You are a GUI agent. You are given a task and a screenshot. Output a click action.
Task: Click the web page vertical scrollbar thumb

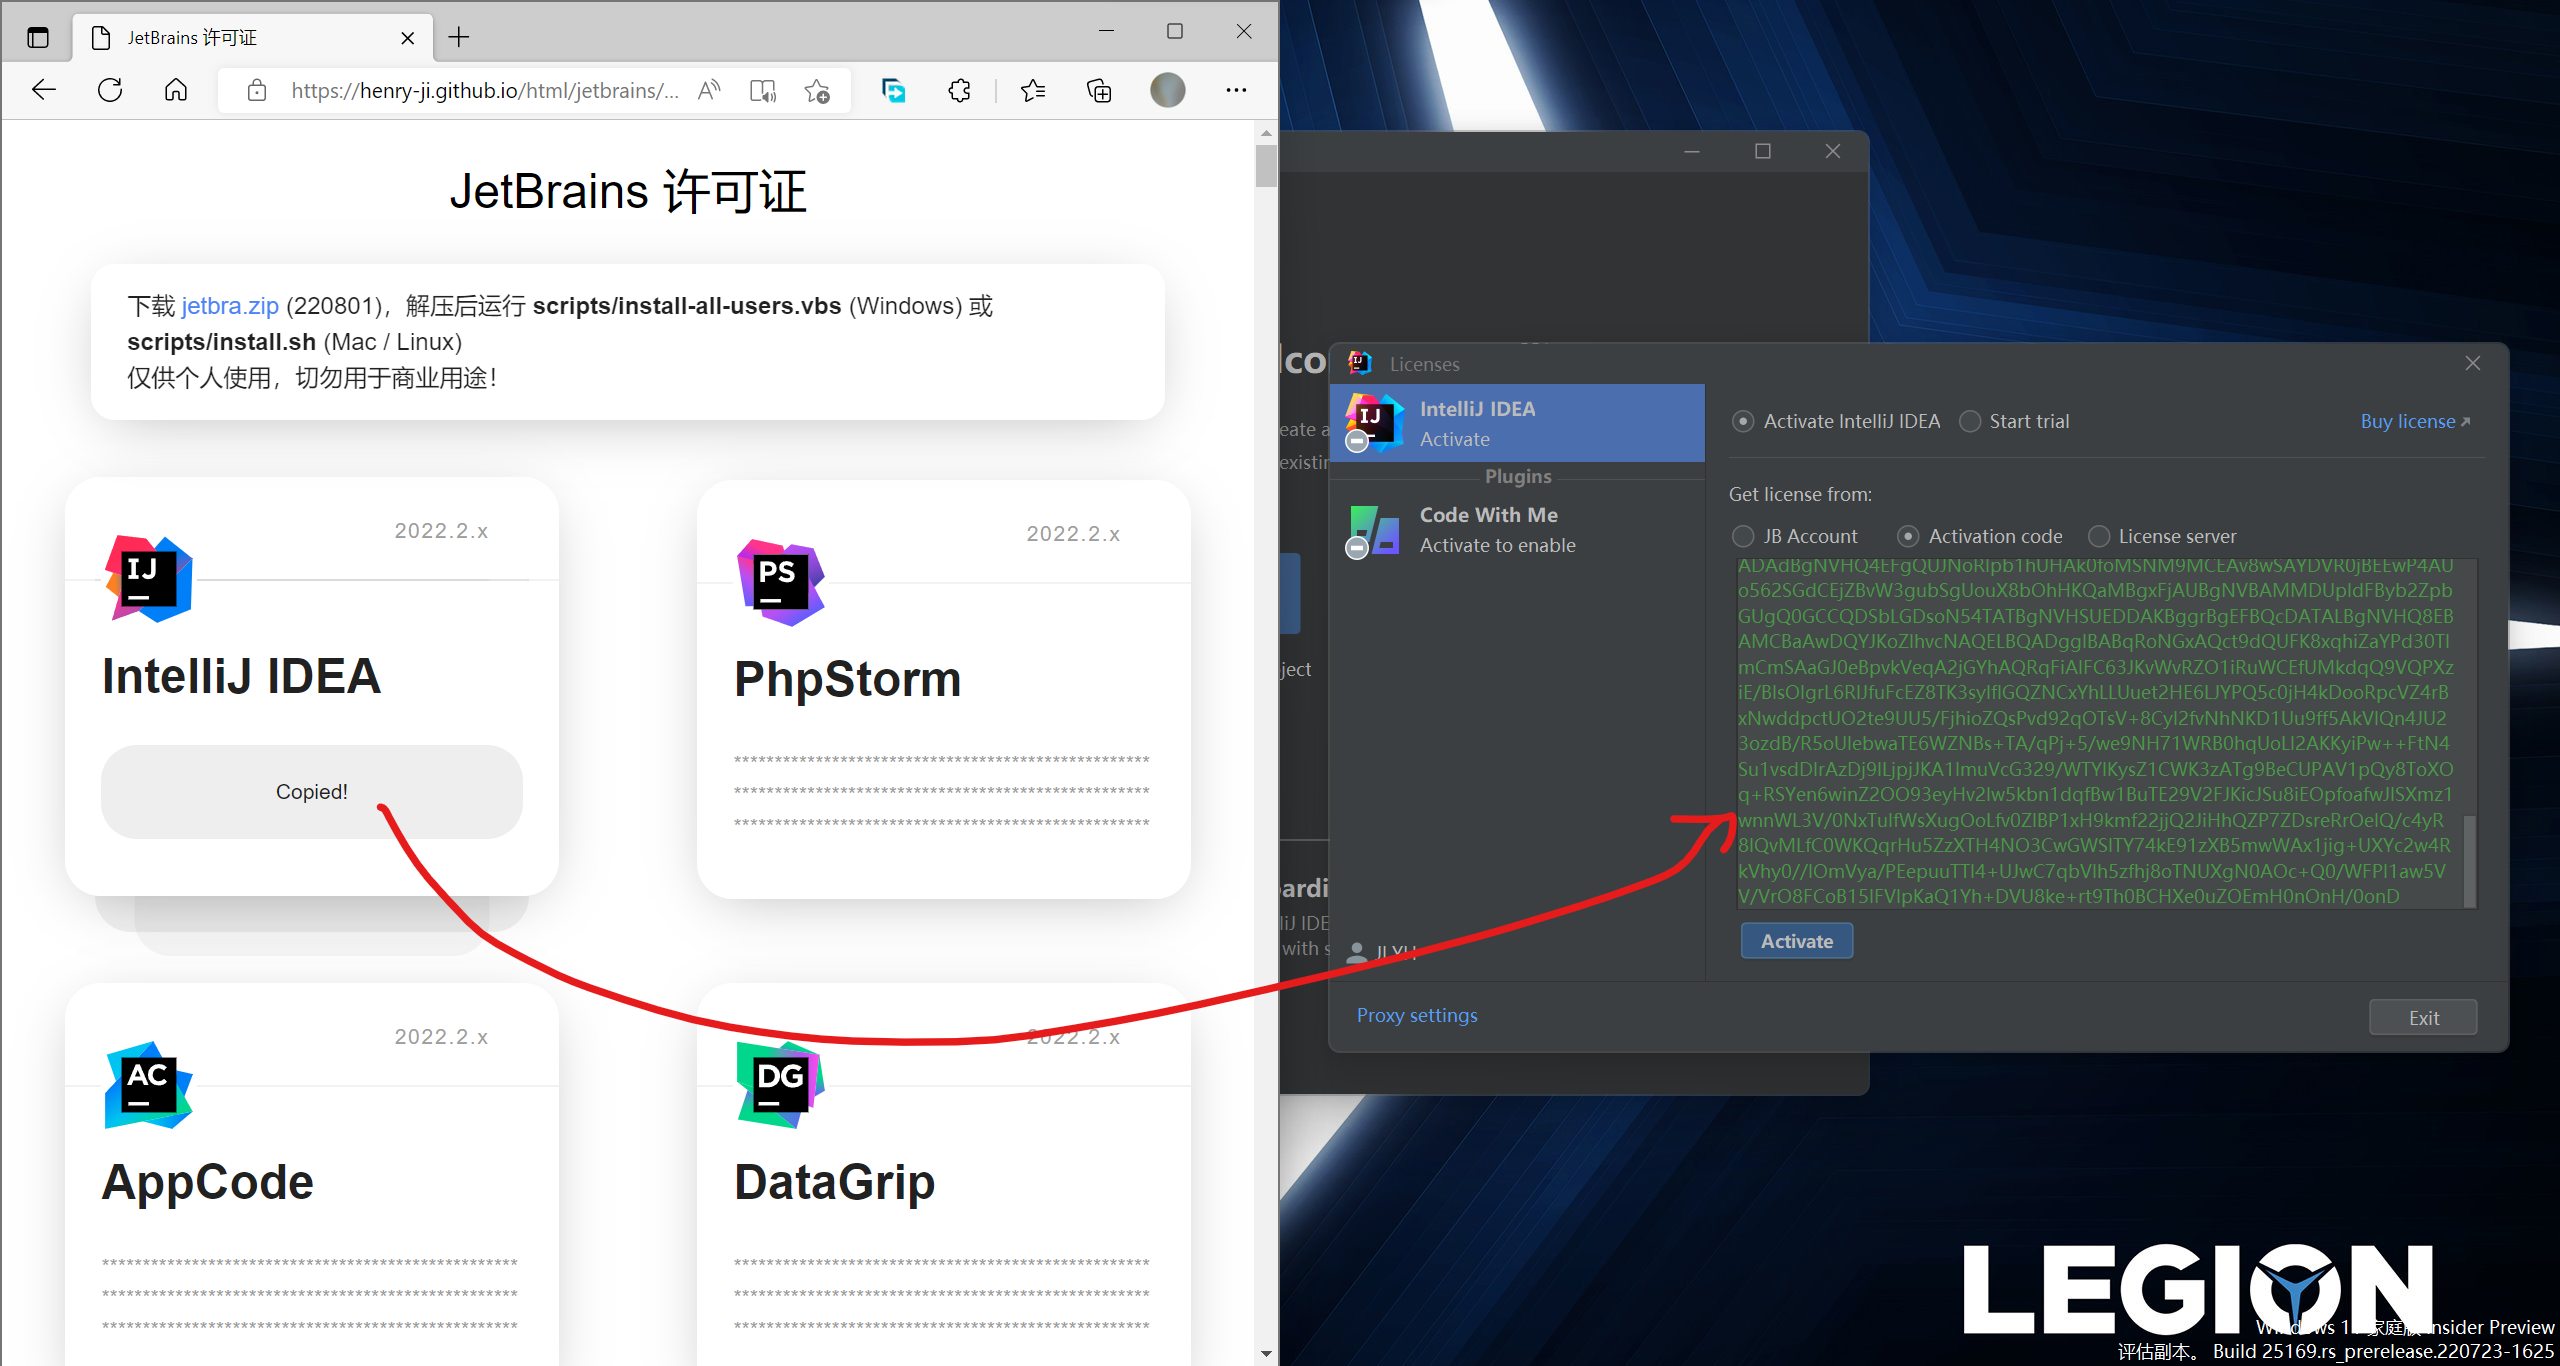1266,166
